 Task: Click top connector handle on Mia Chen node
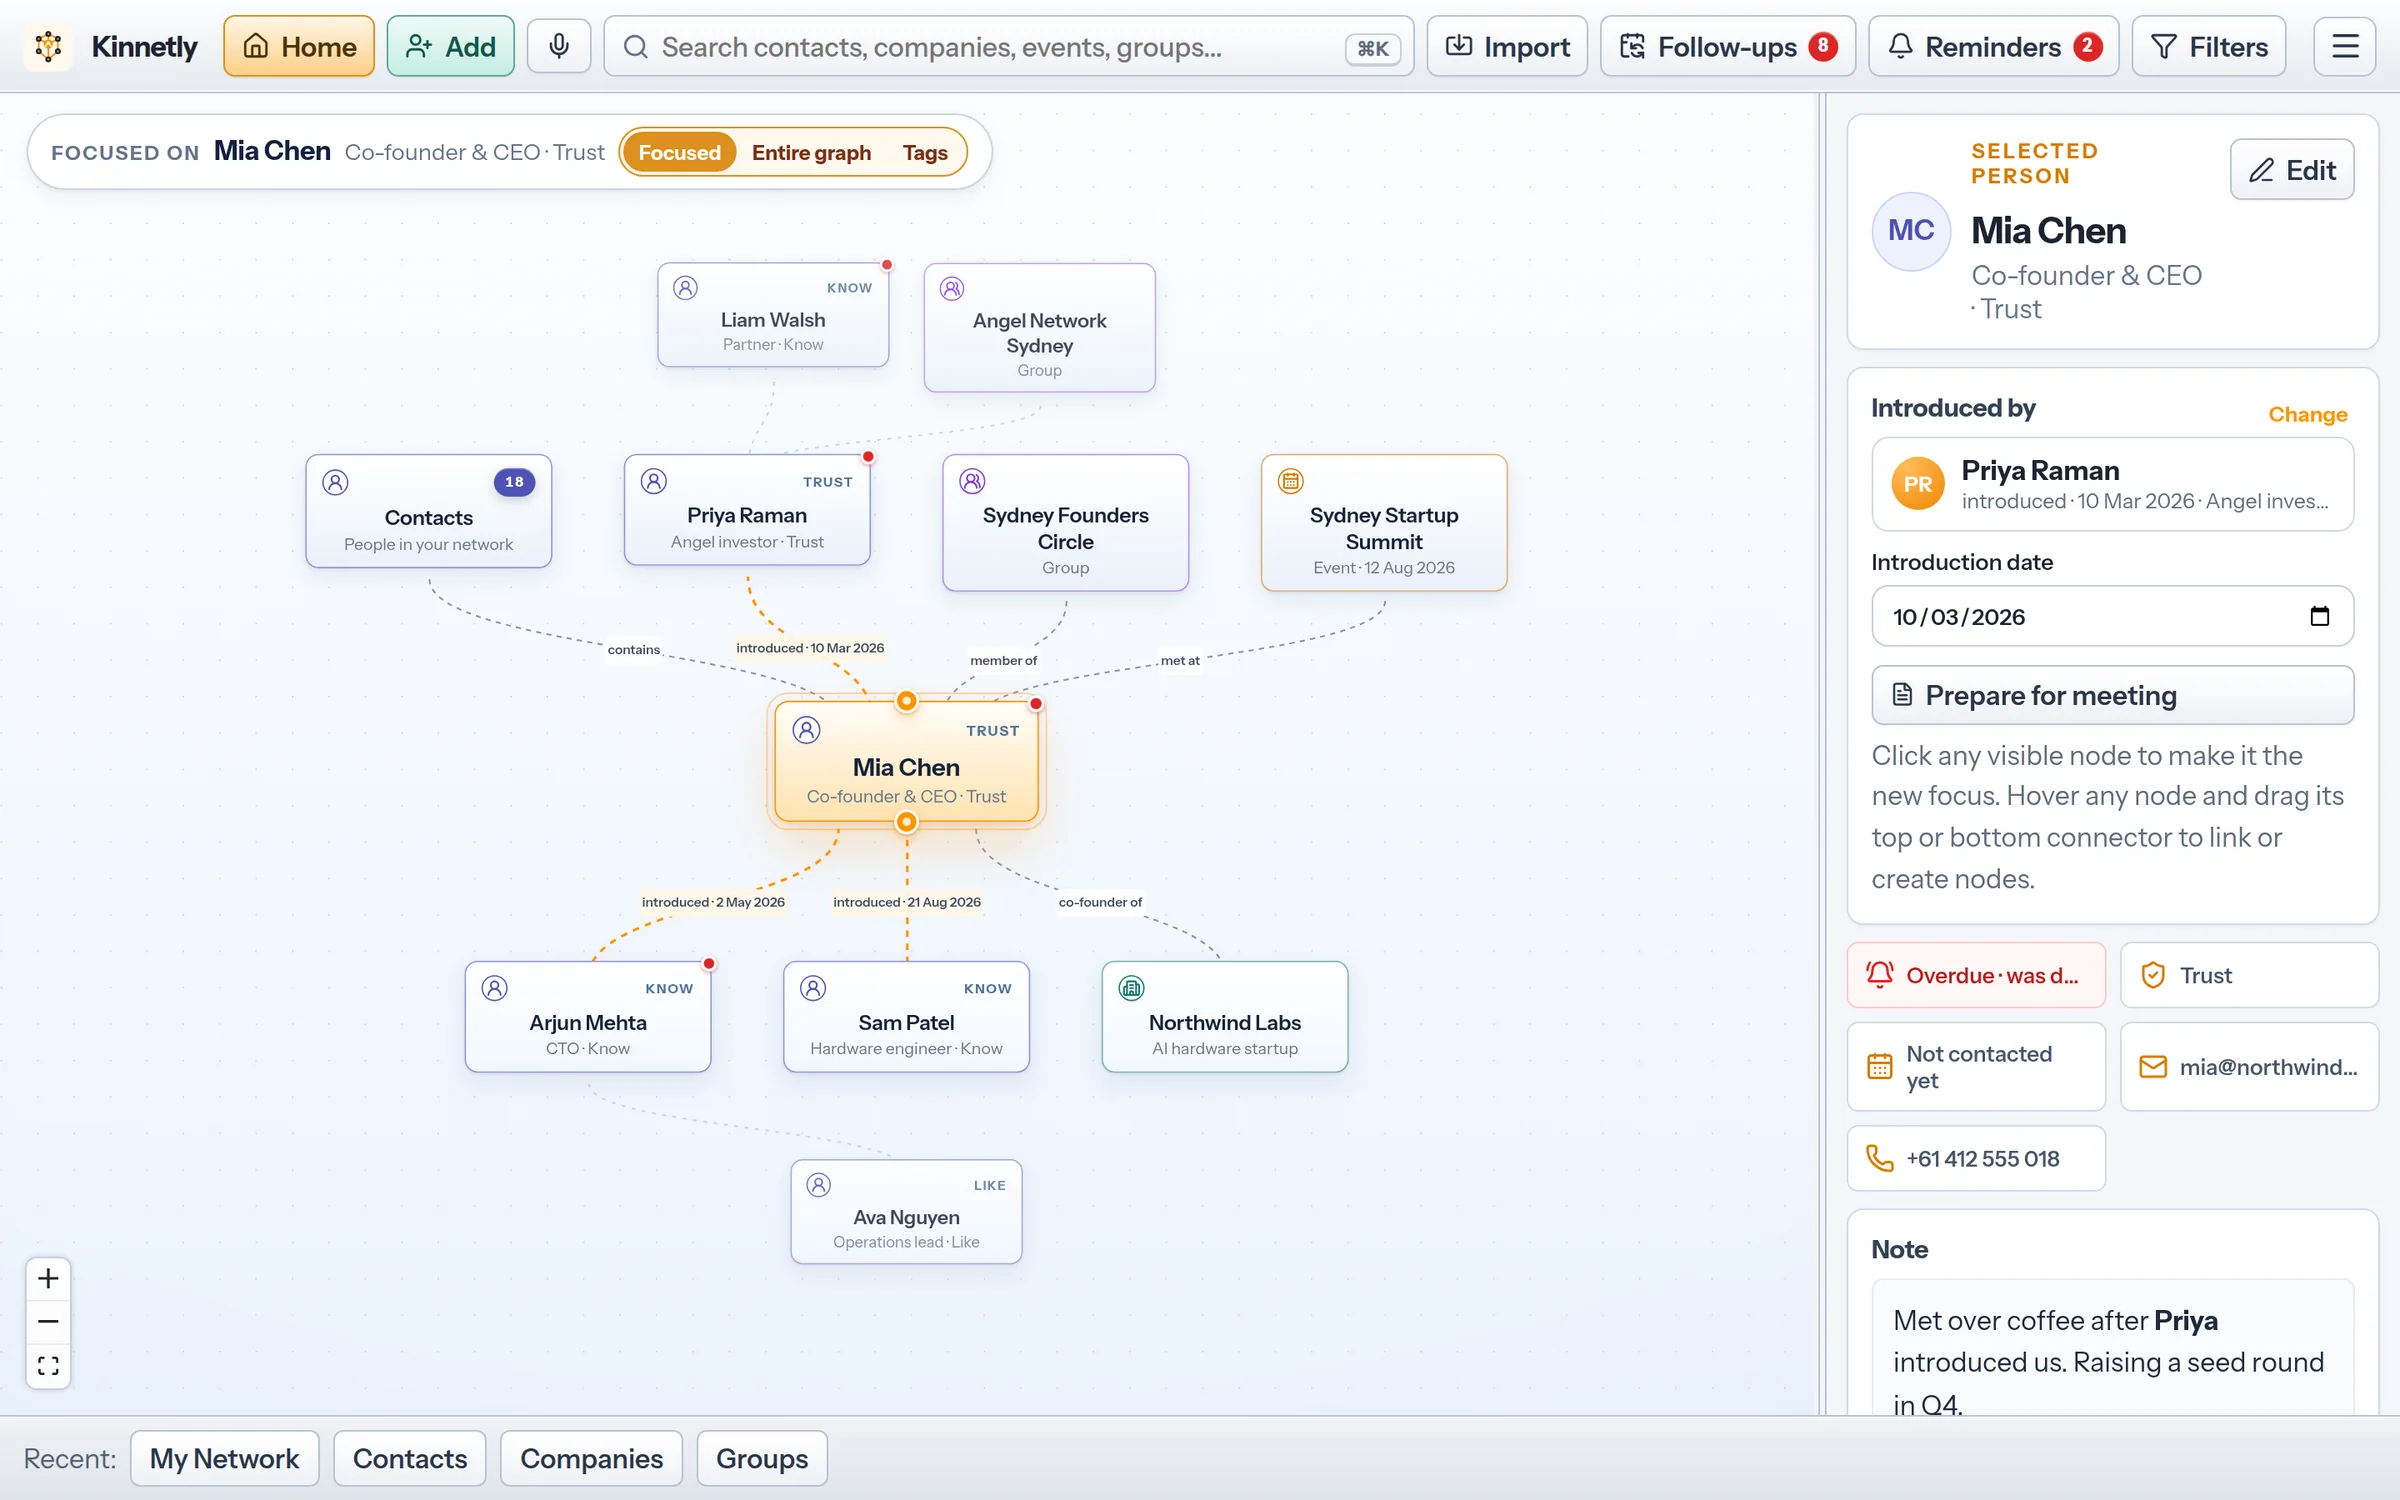(906, 701)
